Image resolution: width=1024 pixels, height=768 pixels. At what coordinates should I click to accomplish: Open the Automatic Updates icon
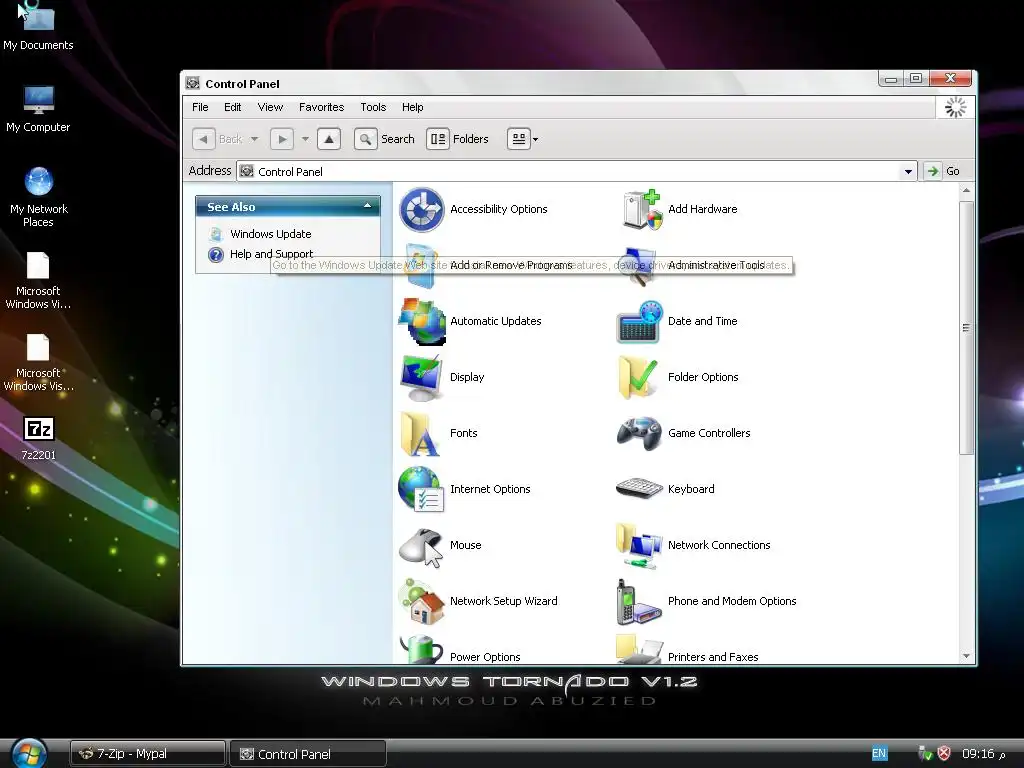pyautogui.click(x=422, y=321)
